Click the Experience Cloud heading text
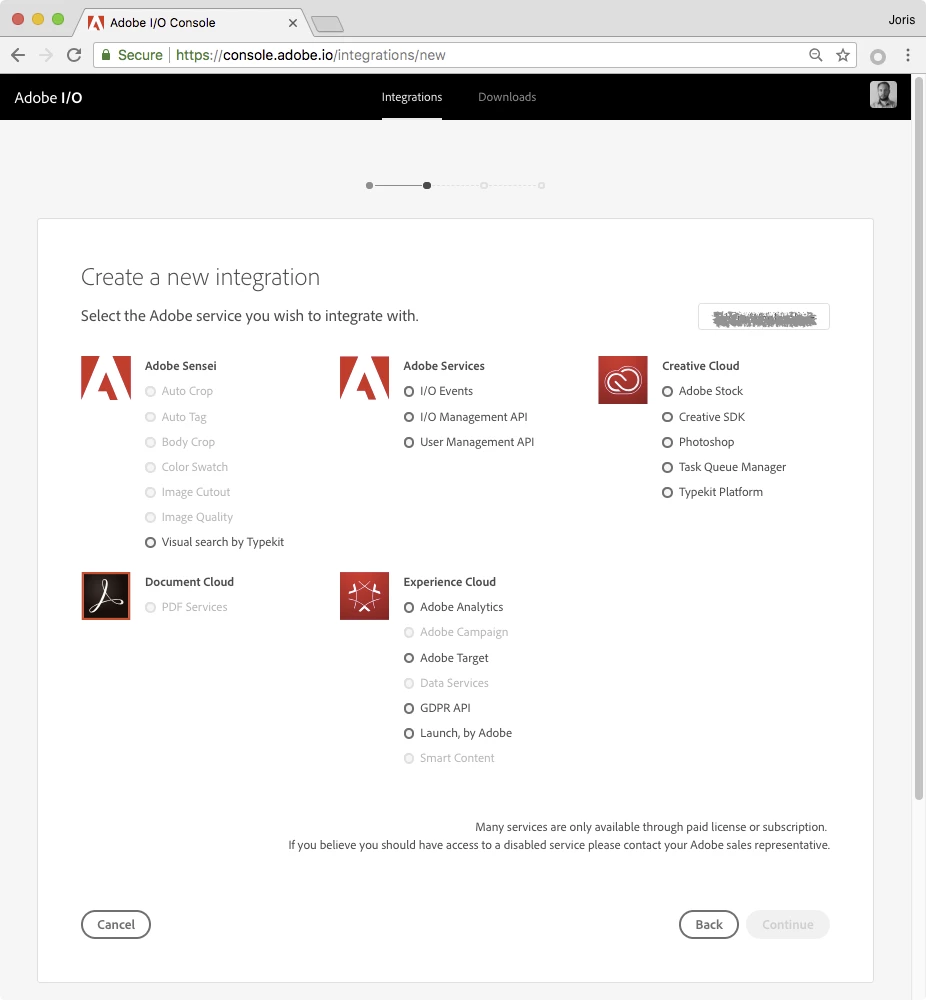Image resolution: width=926 pixels, height=1000 pixels. 450,582
